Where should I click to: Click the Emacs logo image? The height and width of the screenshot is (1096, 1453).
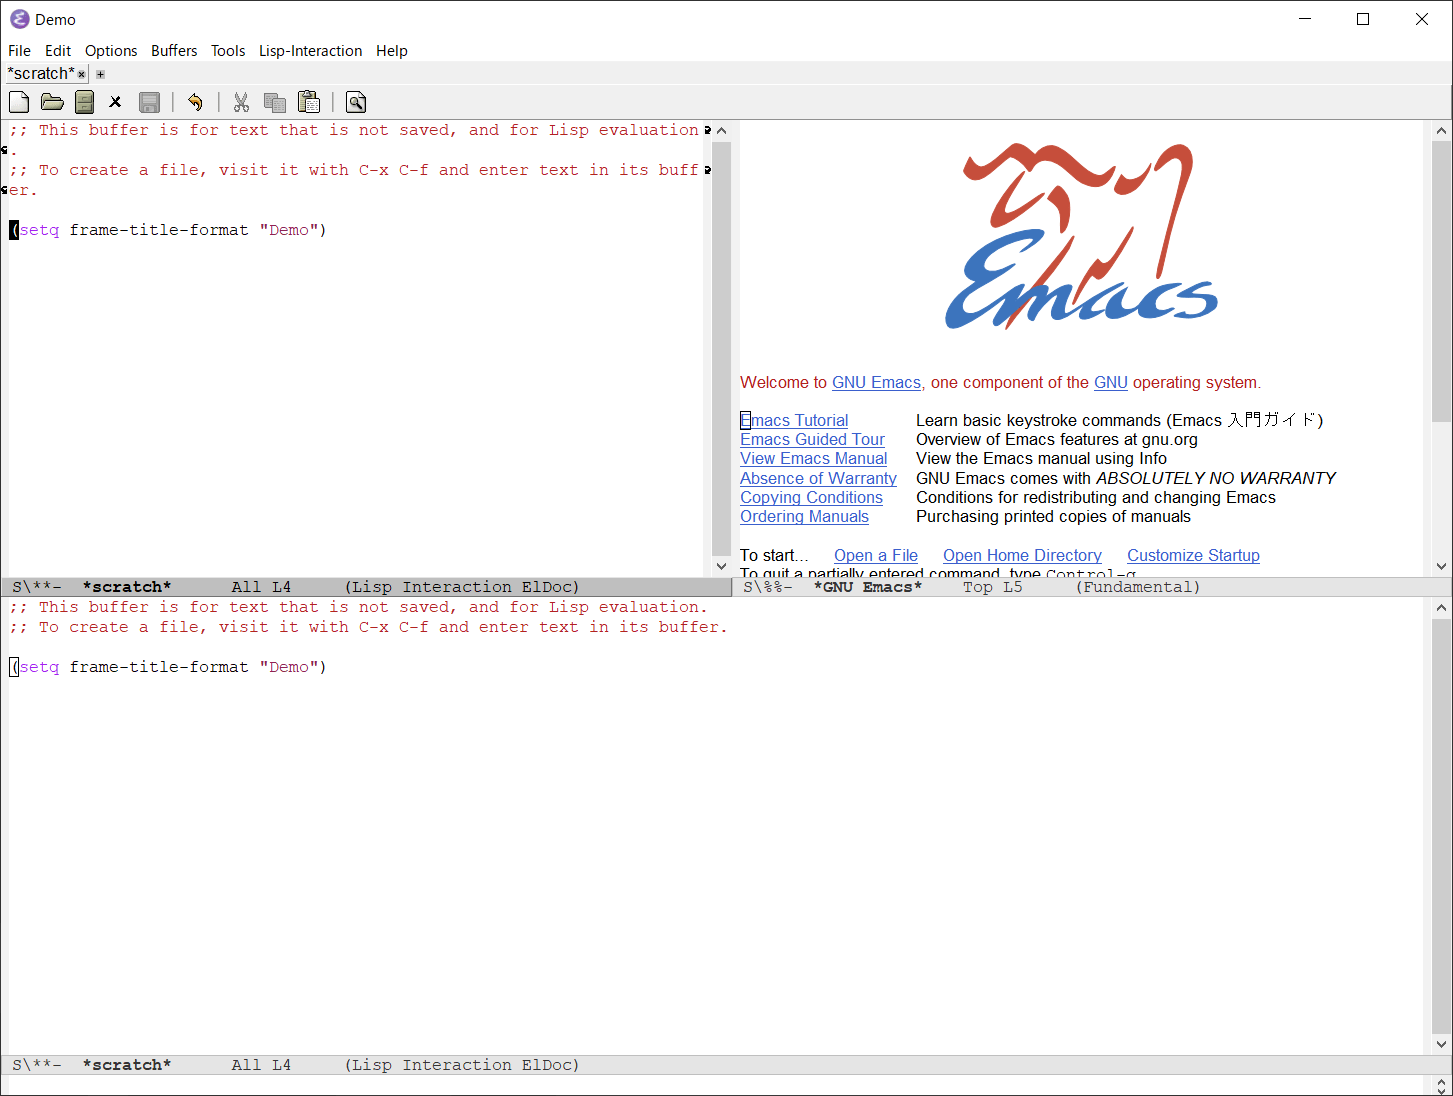(x=1081, y=237)
